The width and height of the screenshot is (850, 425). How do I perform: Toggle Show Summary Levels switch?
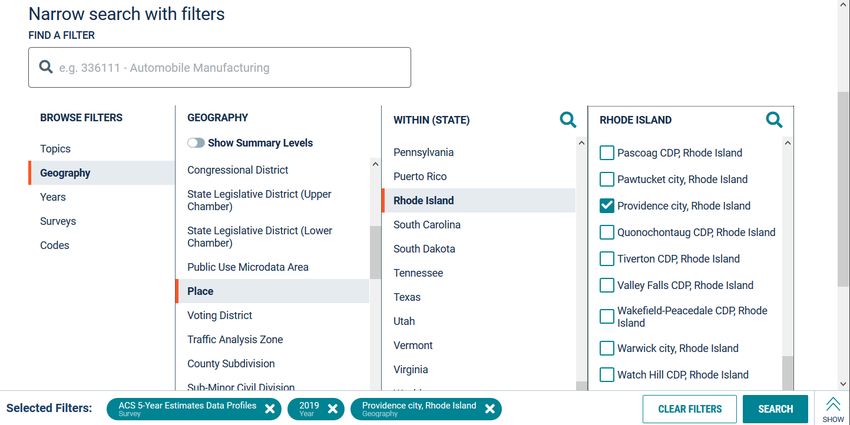coord(196,143)
